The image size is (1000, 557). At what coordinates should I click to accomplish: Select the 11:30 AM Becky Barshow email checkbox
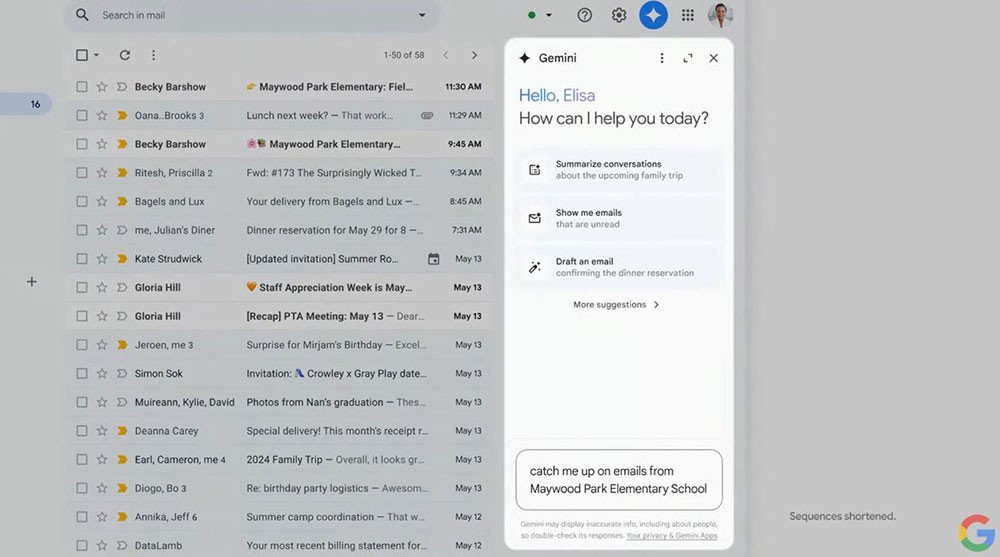[82, 87]
